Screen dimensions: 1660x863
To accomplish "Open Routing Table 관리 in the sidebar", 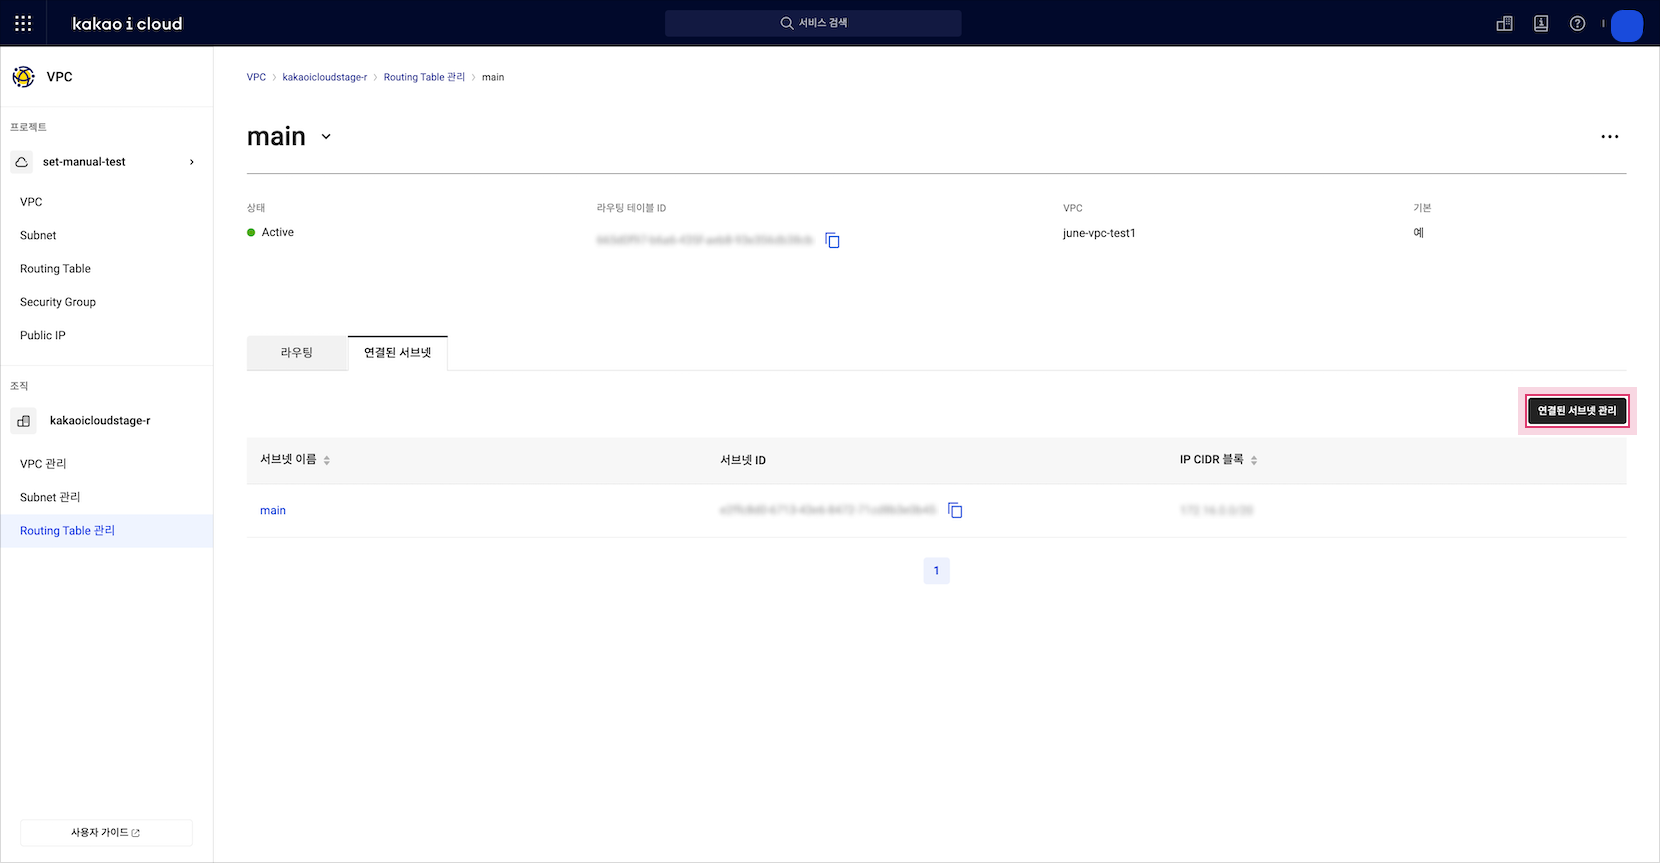I will click(x=106, y=531).
